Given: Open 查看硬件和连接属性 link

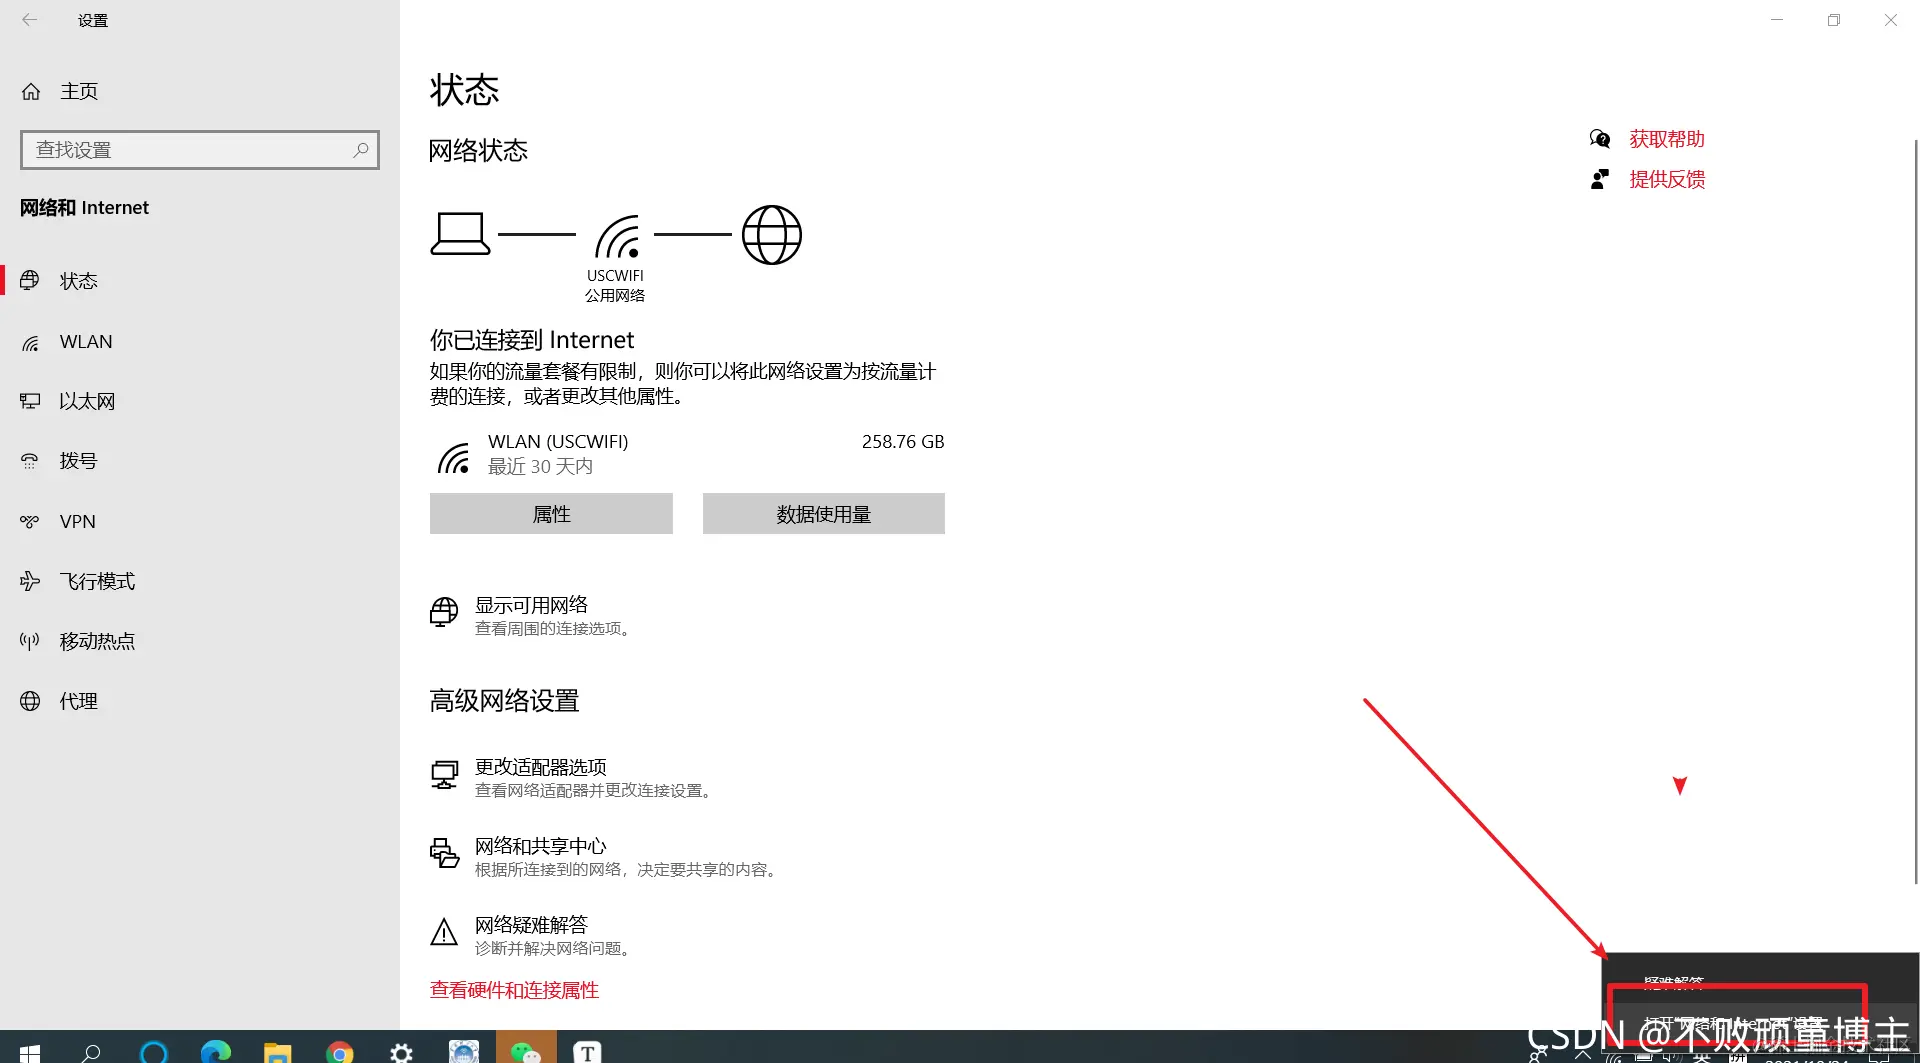Looking at the screenshot, I should coord(513,989).
